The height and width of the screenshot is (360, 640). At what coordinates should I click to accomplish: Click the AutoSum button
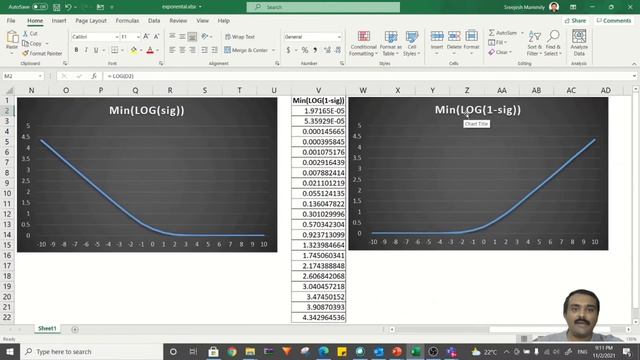(503, 33)
